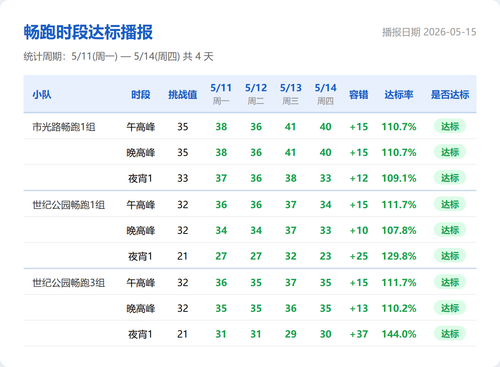Viewport: 500px width, 367px height.
Task: Click 5/14 value 30 in 世纪公园畅跑3组 夜宵1 row
Action: point(326,334)
